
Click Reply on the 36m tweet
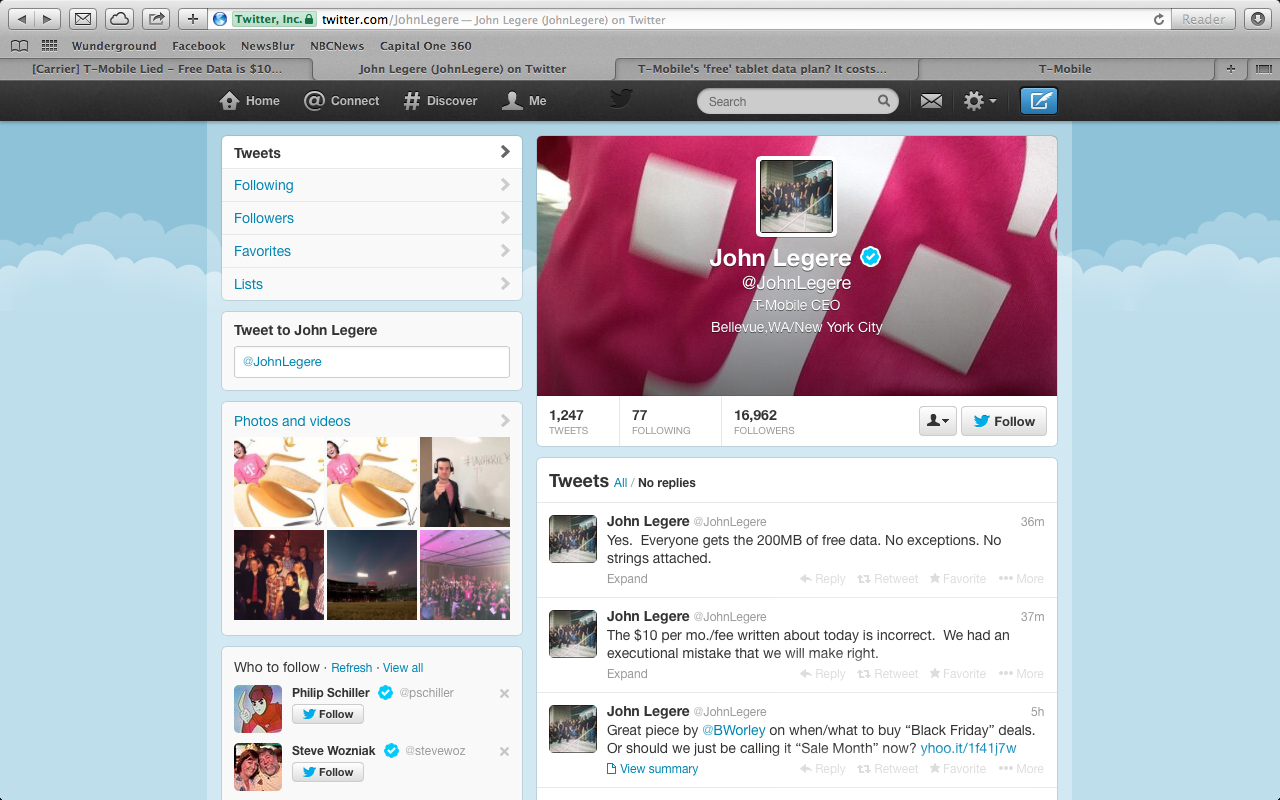(823, 579)
